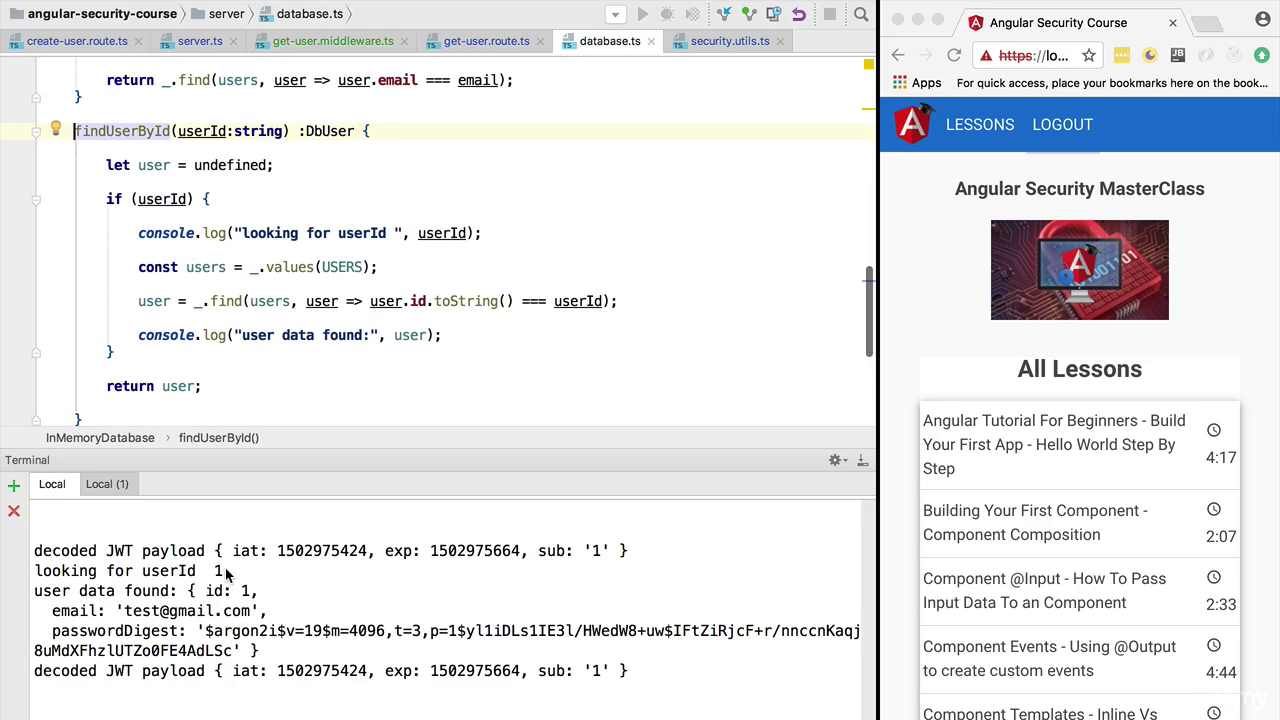Bookmark this page with star icon
The height and width of the screenshot is (720, 1280).
pyautogui.click(x=1089, y=56)
